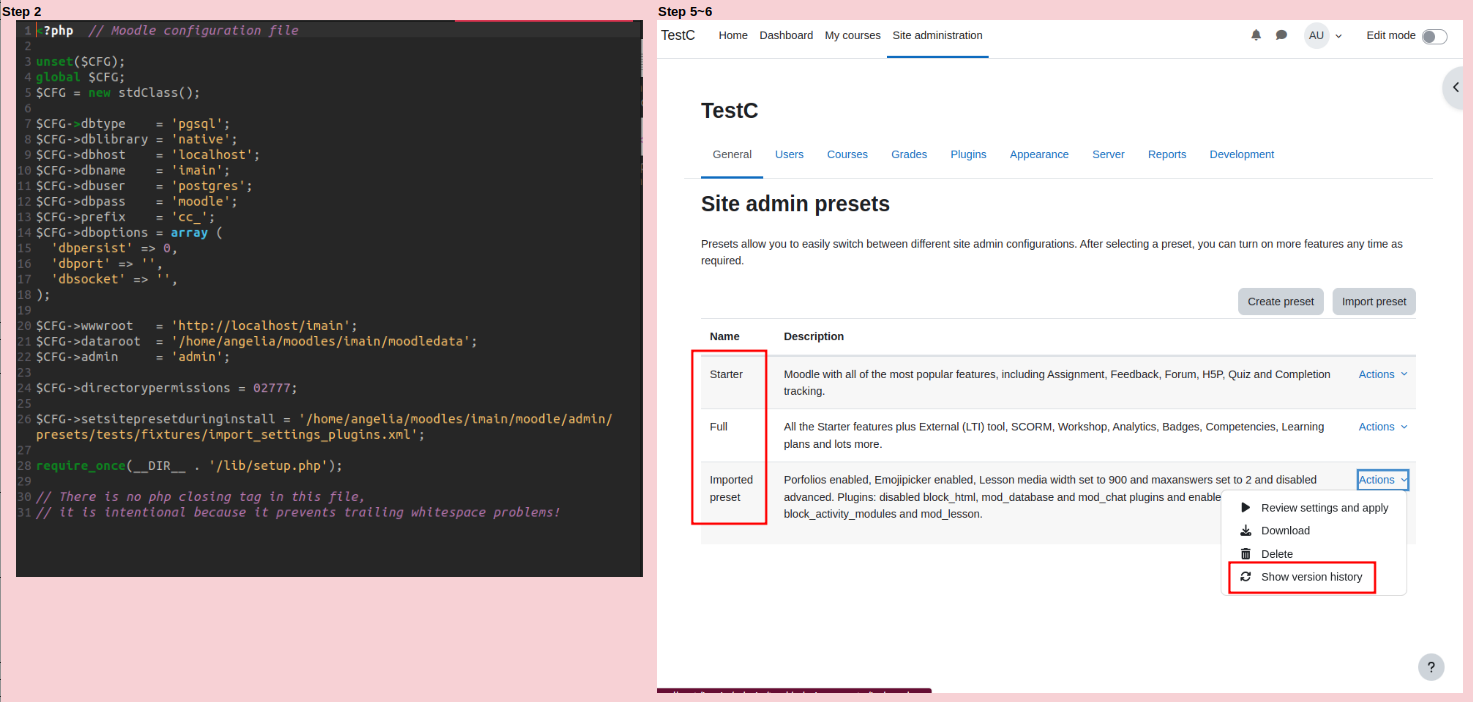Open Actions dropdown for Full preset
Viewport: 1473px width, 702px height.
coord(1383,427)
